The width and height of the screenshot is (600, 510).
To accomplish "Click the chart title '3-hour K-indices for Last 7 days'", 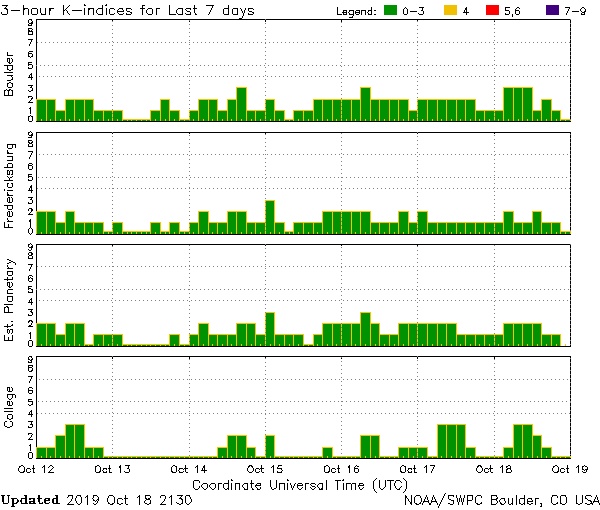I will (127, 10).
